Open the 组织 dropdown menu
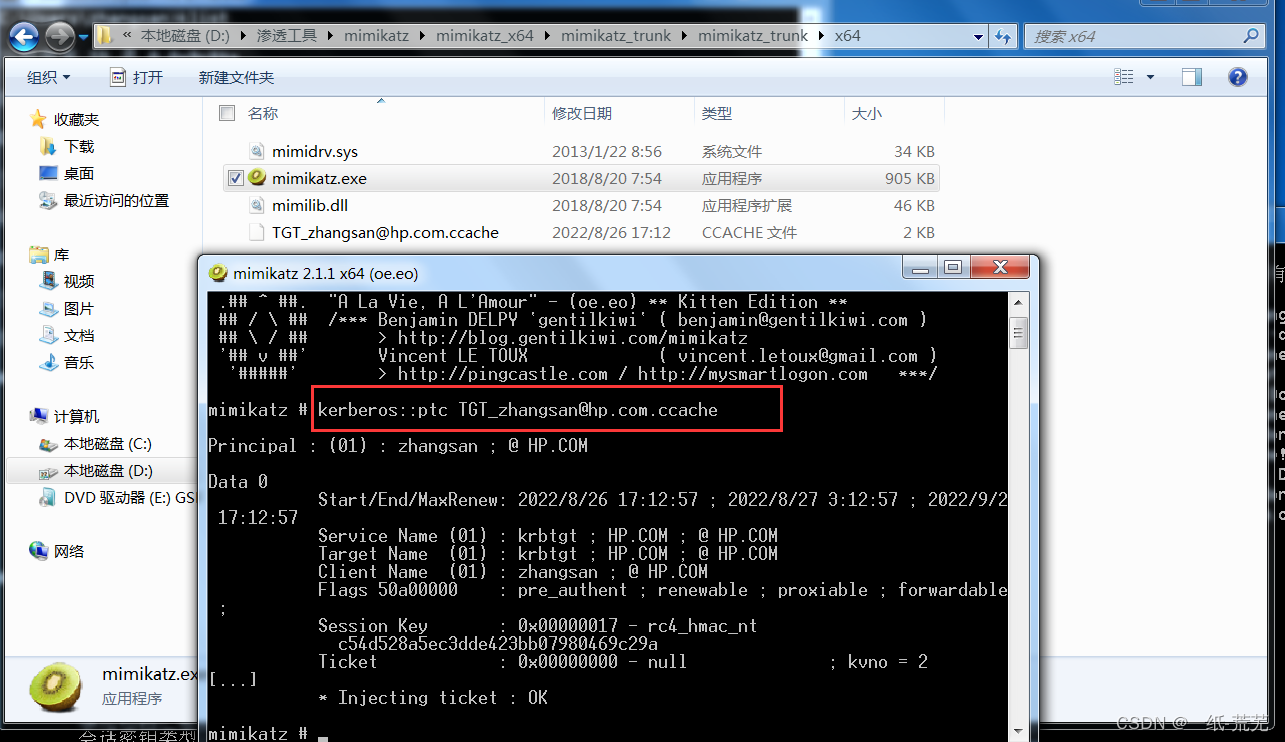 (49, 77)
